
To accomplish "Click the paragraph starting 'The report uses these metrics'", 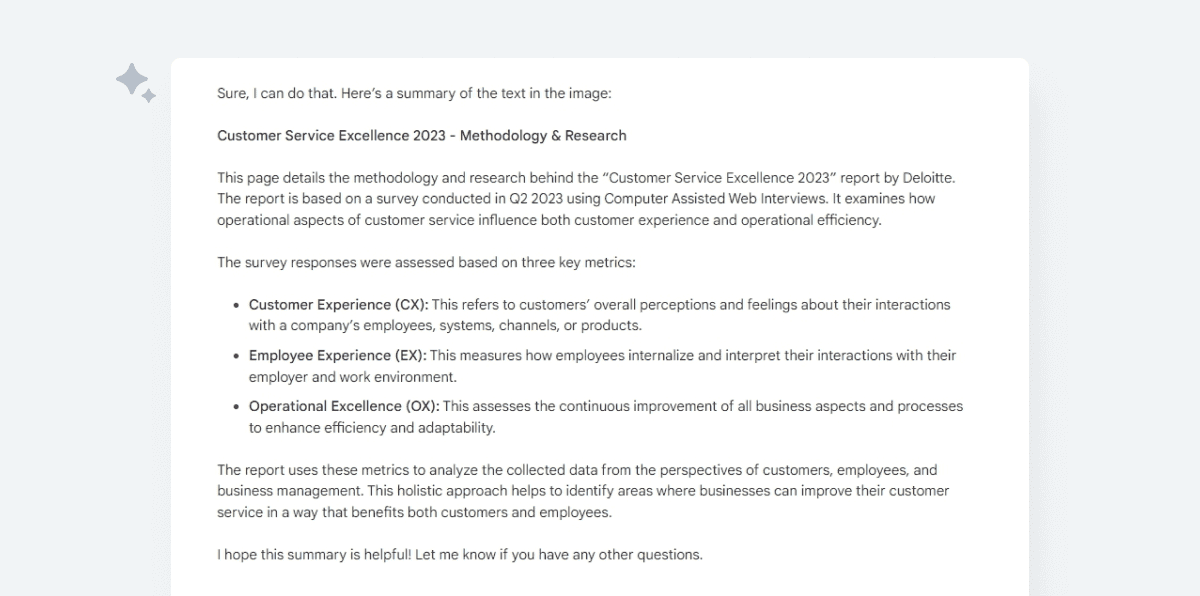I will [583, 491].
